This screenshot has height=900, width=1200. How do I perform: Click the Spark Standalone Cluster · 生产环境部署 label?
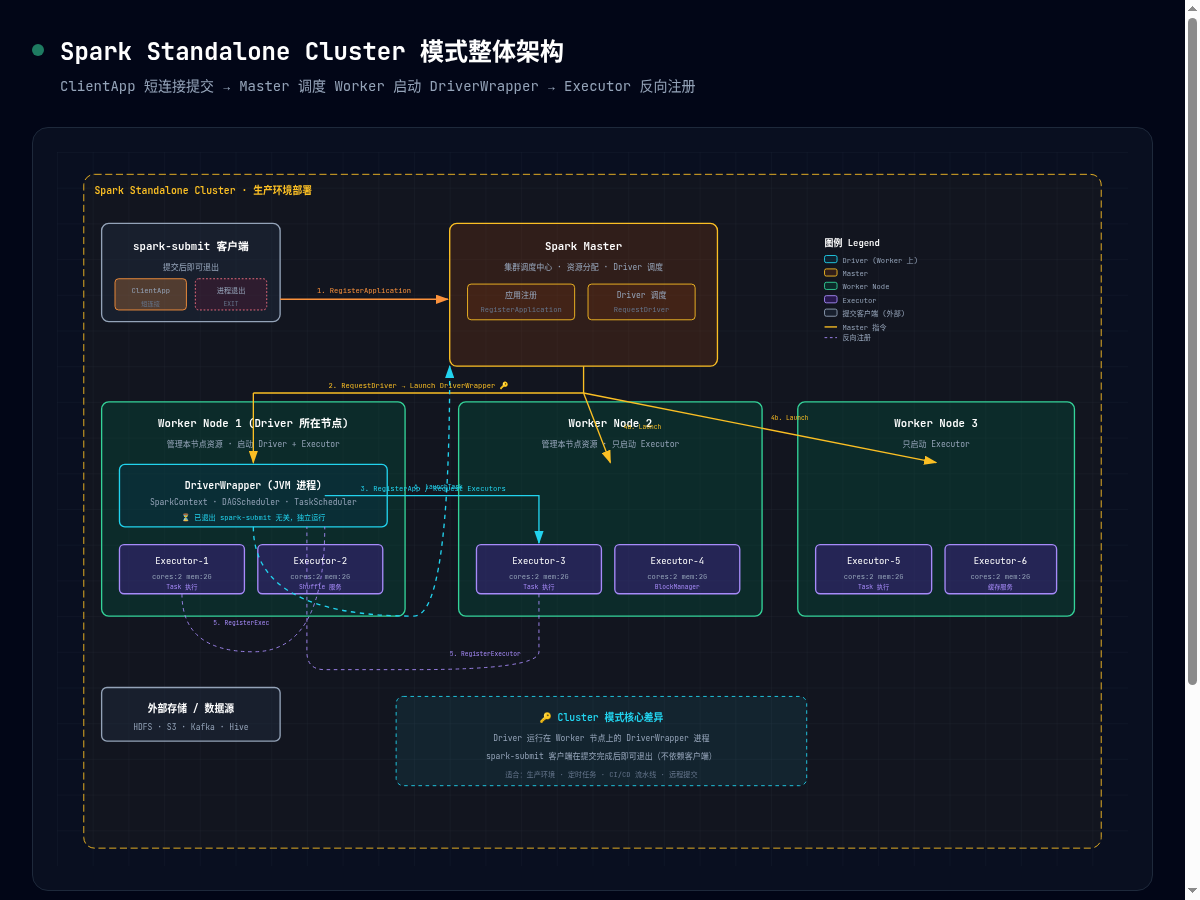pyautogui.click(x=203, y=190)
